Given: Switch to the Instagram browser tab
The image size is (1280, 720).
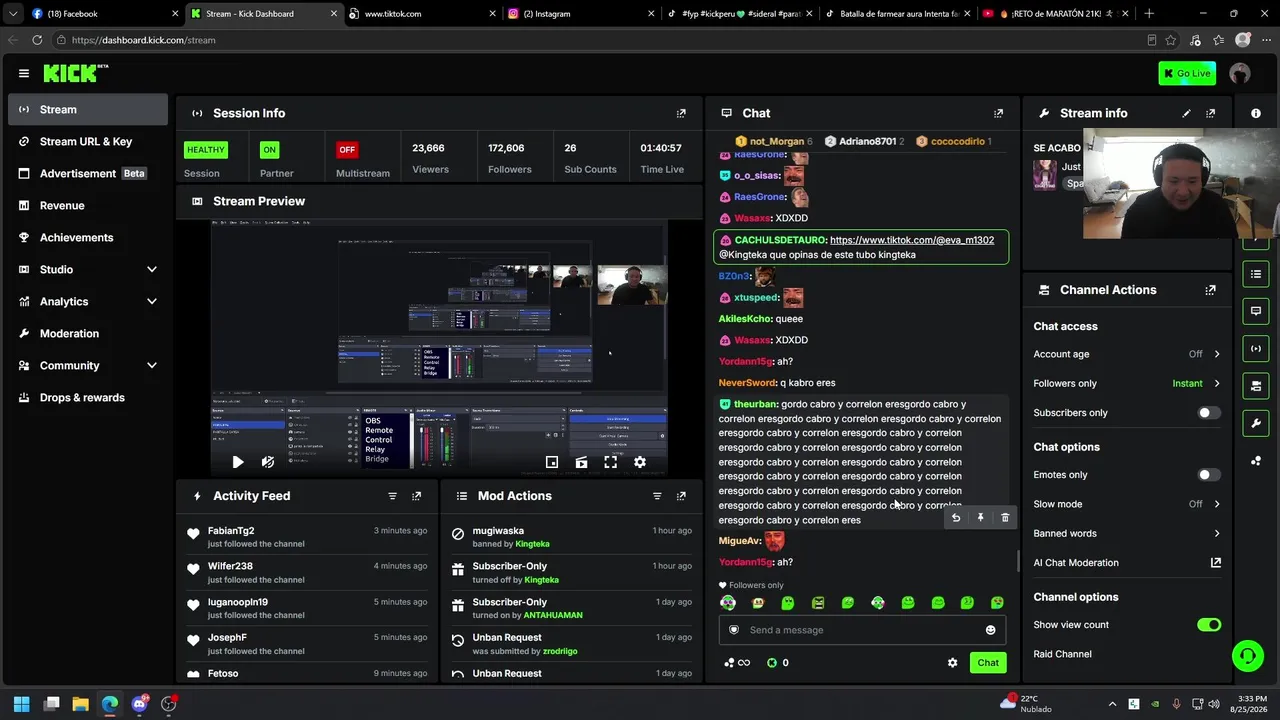Looking at the screenshot, I should 580,14.
